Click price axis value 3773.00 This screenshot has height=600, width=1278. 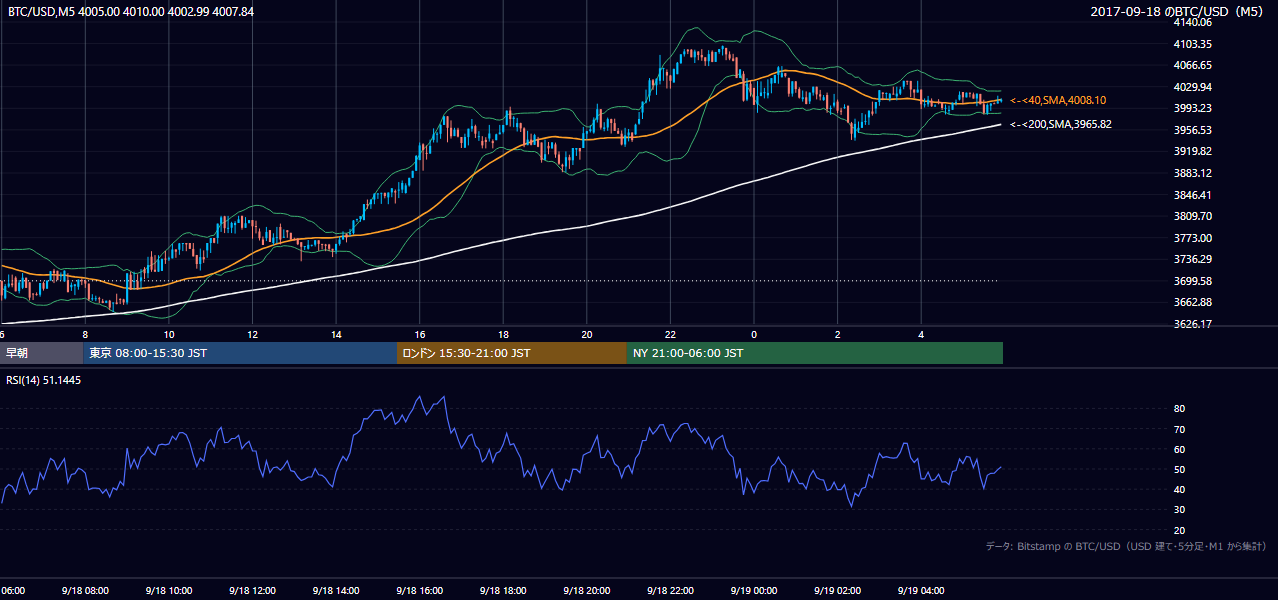pos(1193,238)
